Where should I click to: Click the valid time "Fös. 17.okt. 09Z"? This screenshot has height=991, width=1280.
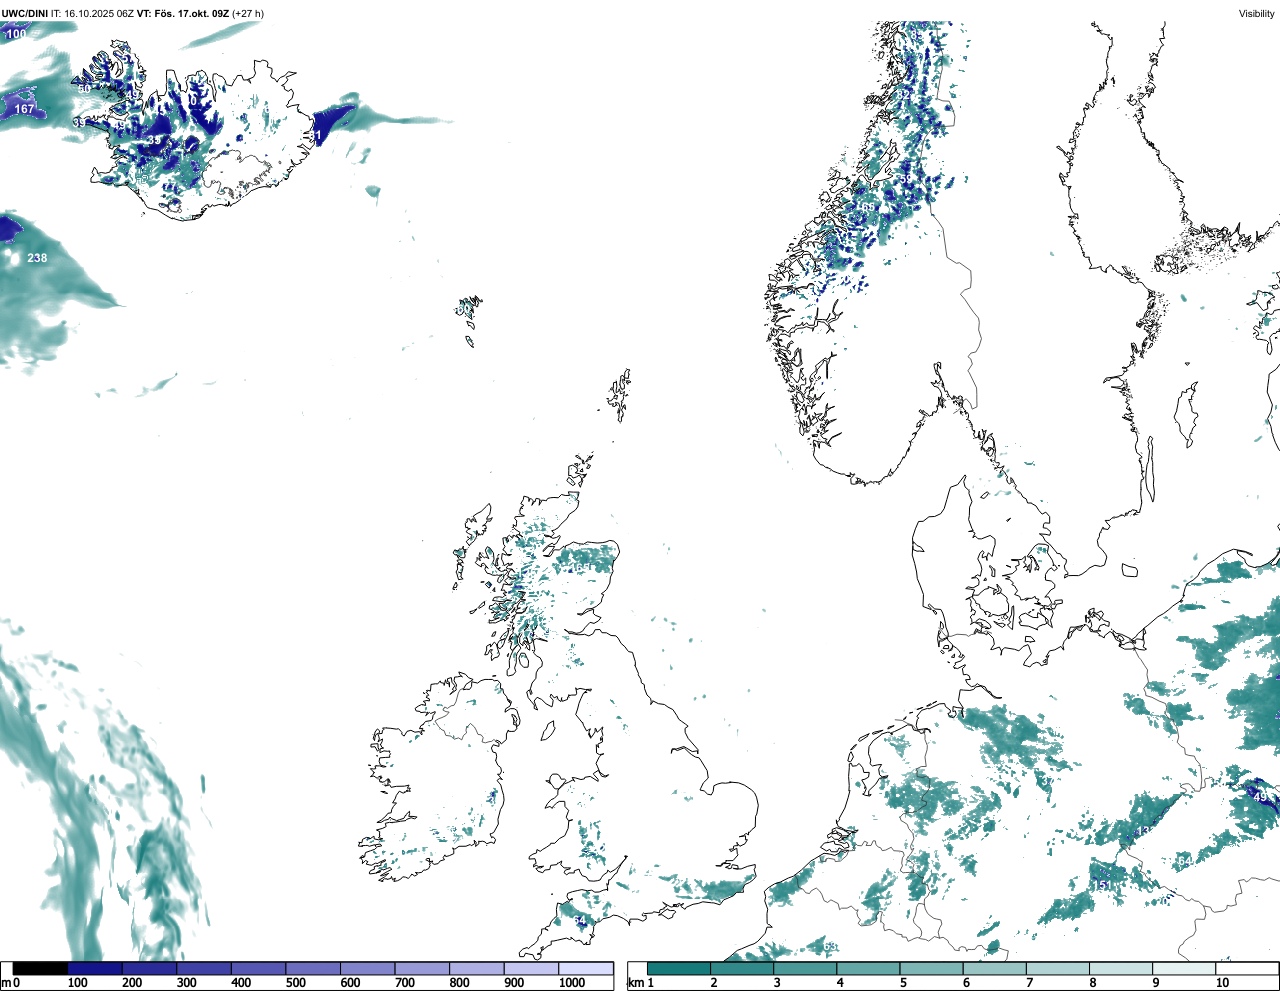(191, 14)
